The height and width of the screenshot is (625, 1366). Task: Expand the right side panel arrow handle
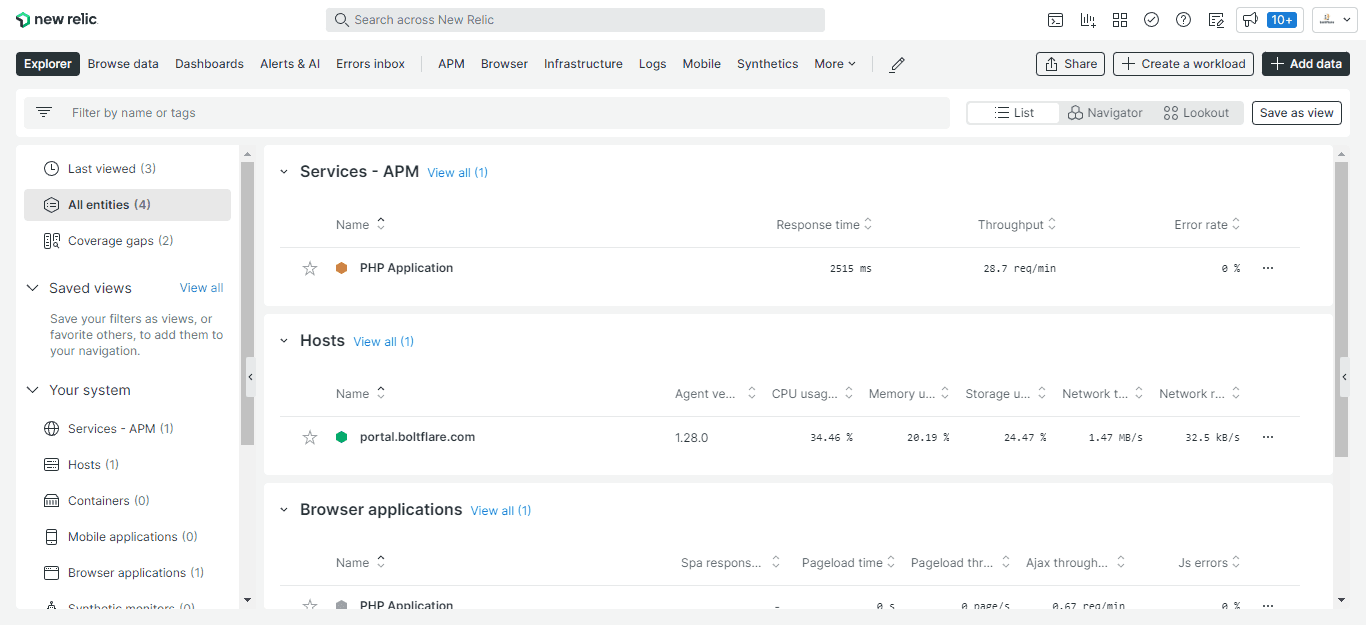(1344, 377)
